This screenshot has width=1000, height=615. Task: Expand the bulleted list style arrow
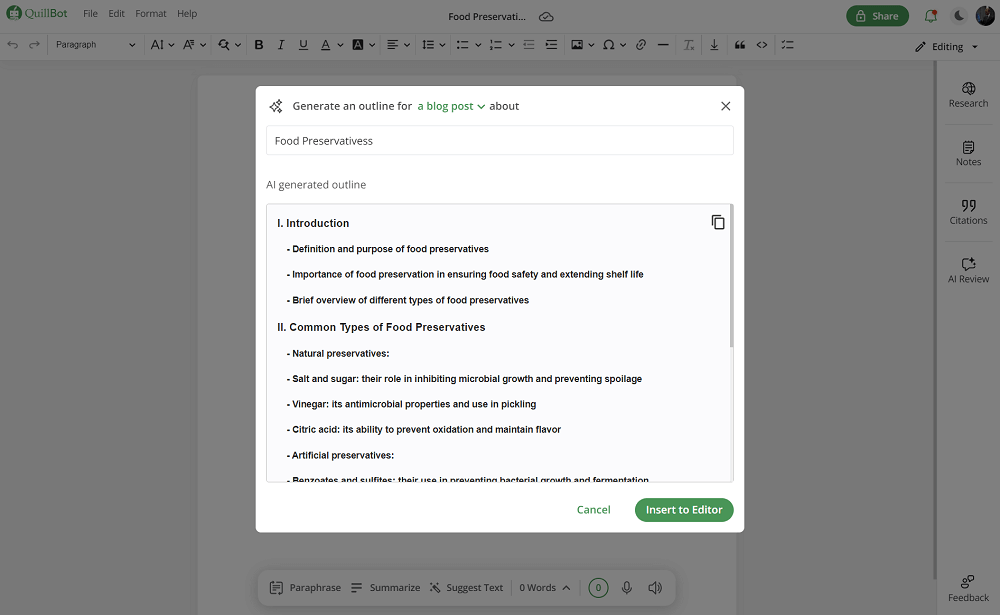[478, 45]
